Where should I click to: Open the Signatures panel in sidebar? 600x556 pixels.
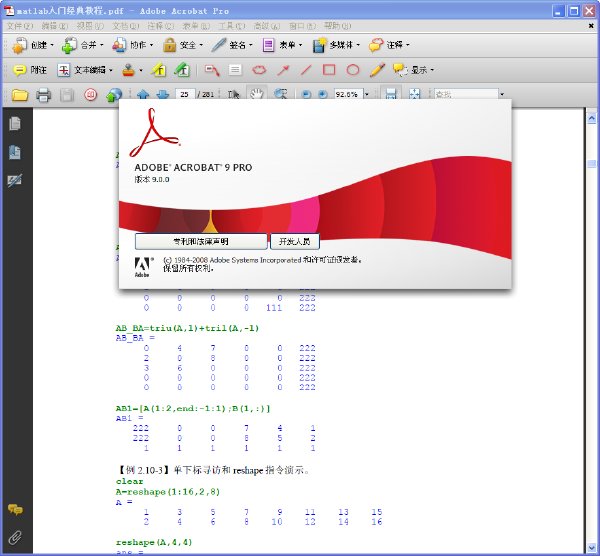point(15,180)
